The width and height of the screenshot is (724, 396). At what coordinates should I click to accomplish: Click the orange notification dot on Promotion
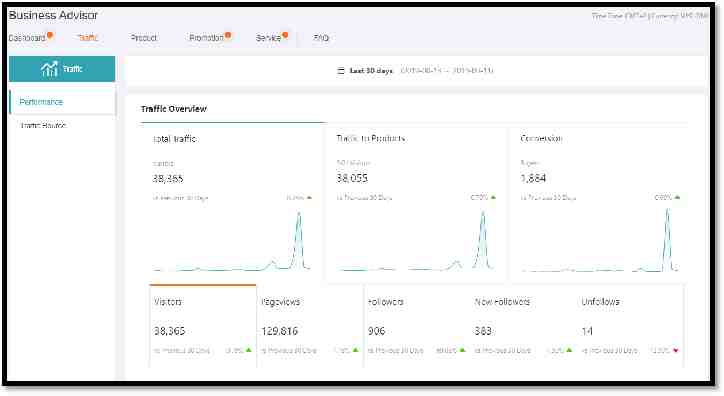228,35
